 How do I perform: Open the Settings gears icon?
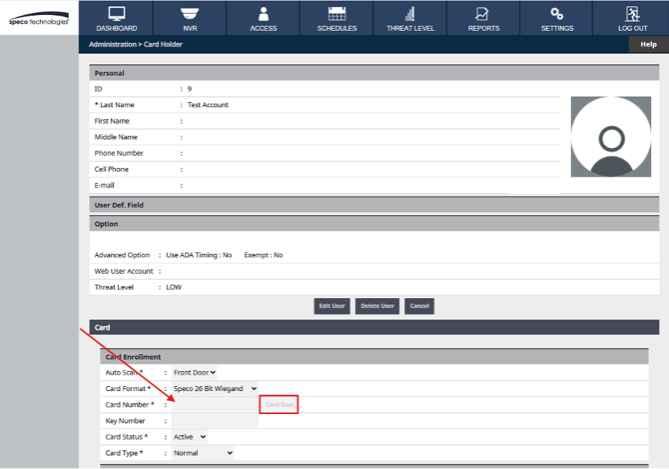coord(557,14)
